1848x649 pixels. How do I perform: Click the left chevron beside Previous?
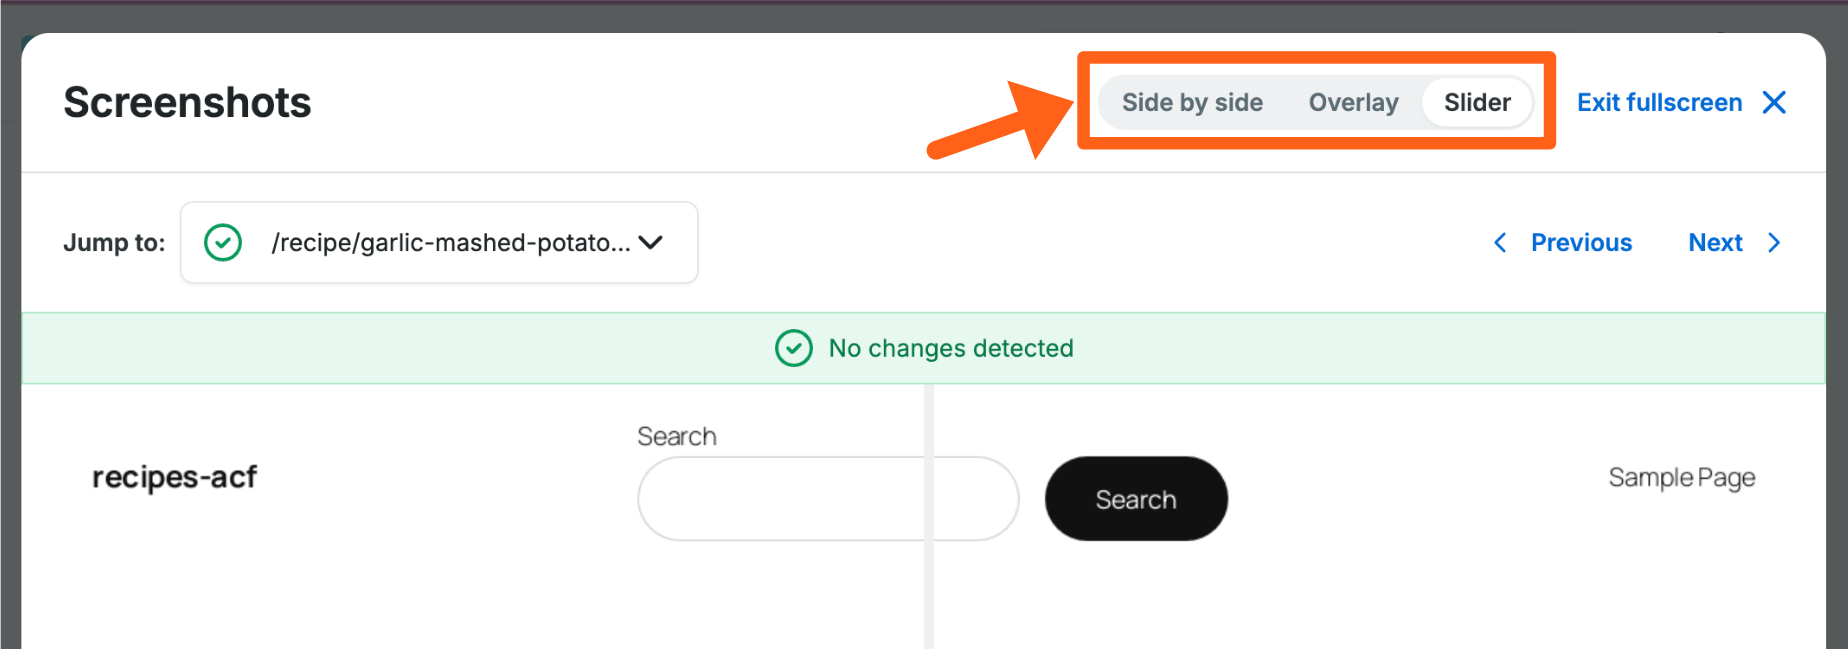pyautogui.click(x=1500, y=243)
